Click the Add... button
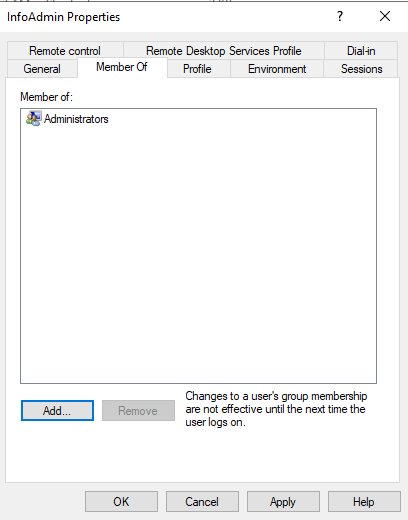This screenshot has height=520, width=408. click(x=57, y=411)
